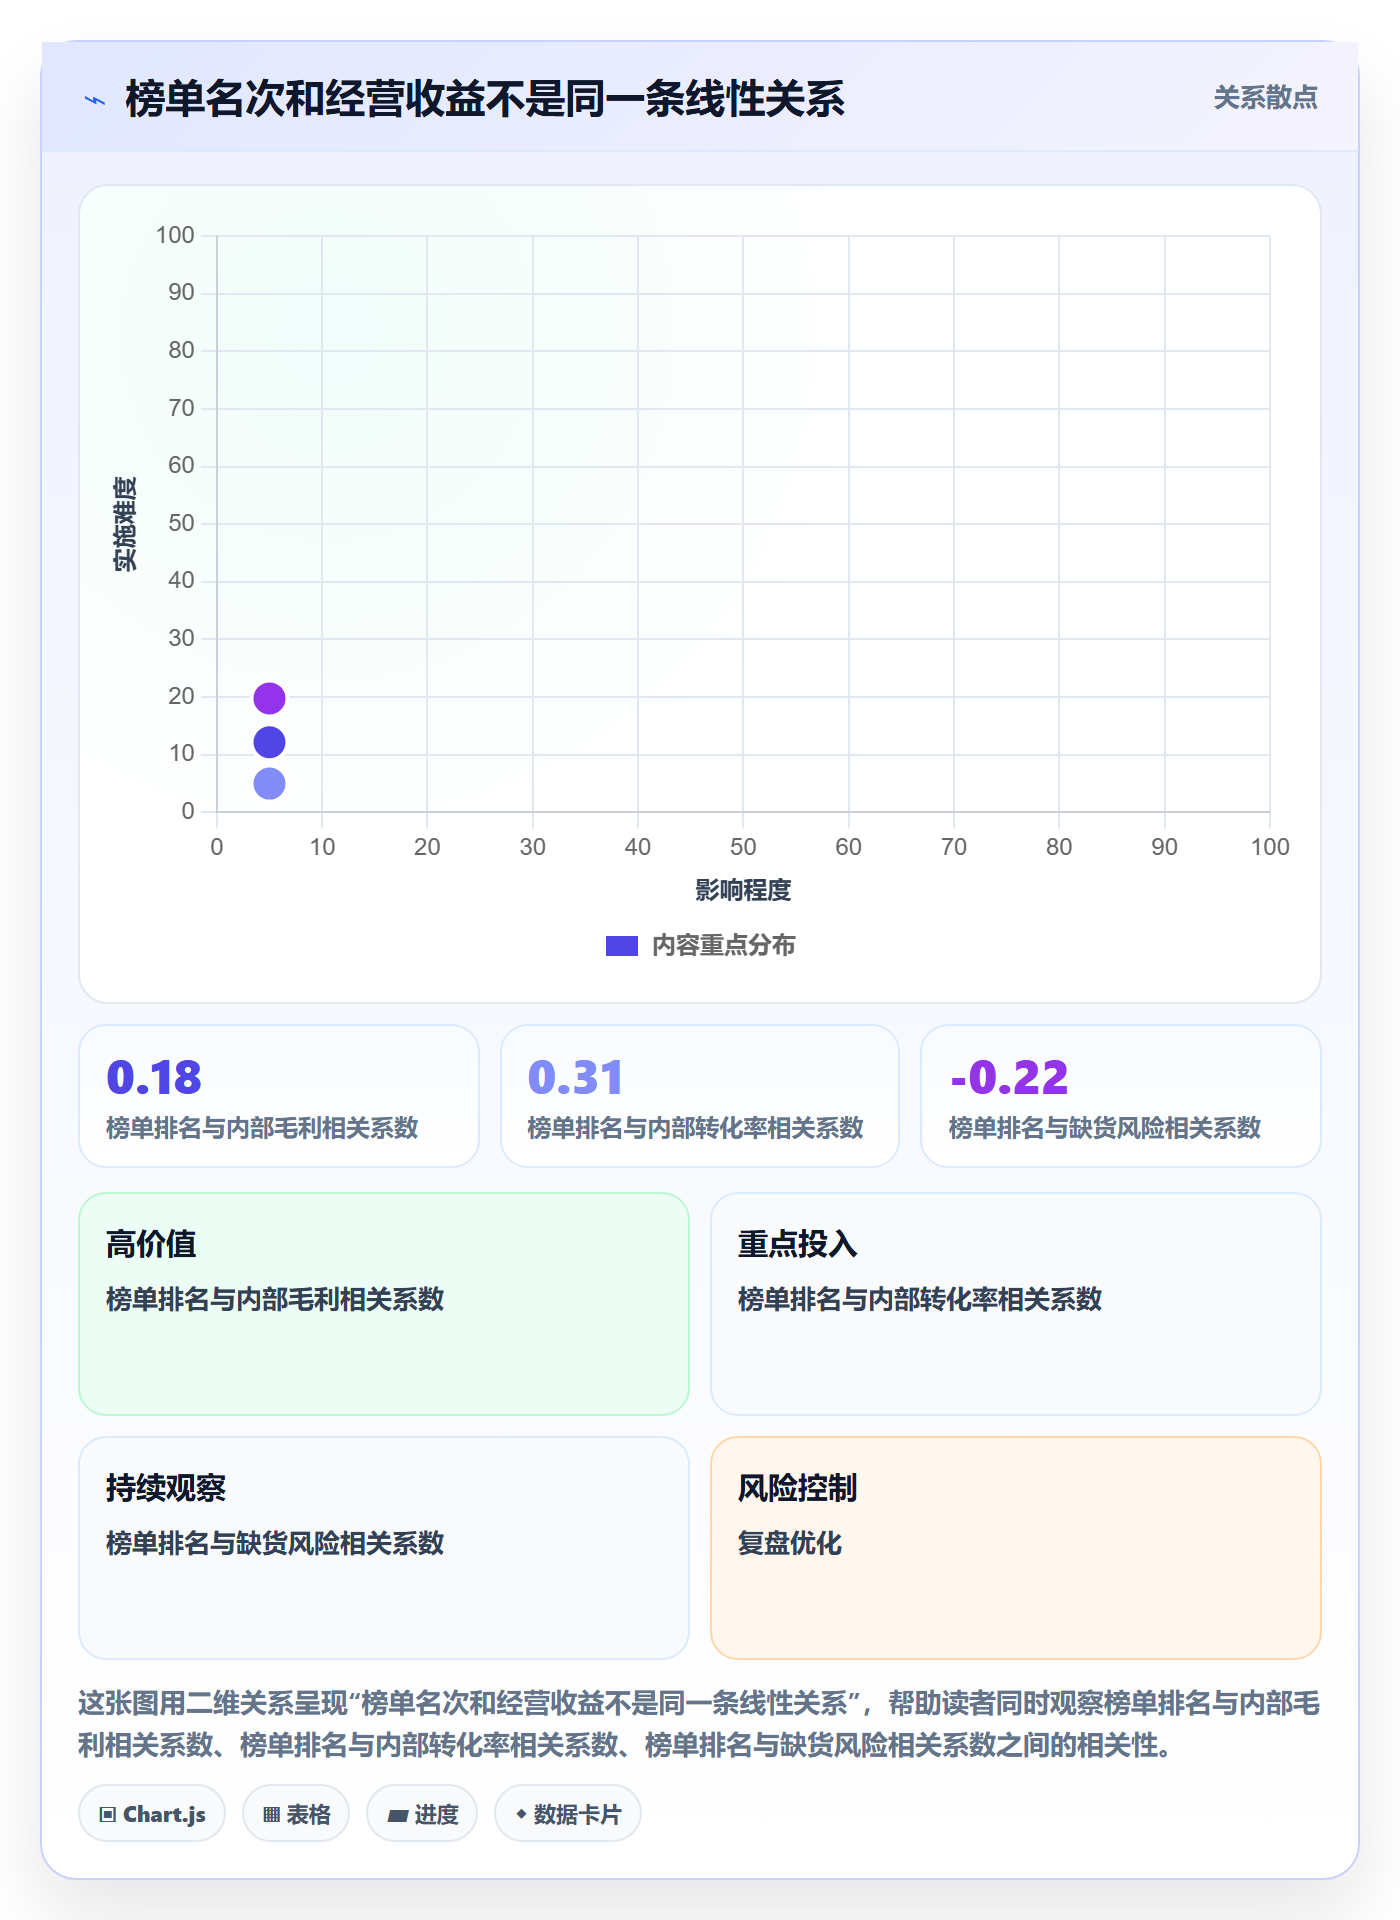Click the Chart.js tag chip
The width and height of the screenshot is (1400, 1920).
click(x=152, y=1814)
